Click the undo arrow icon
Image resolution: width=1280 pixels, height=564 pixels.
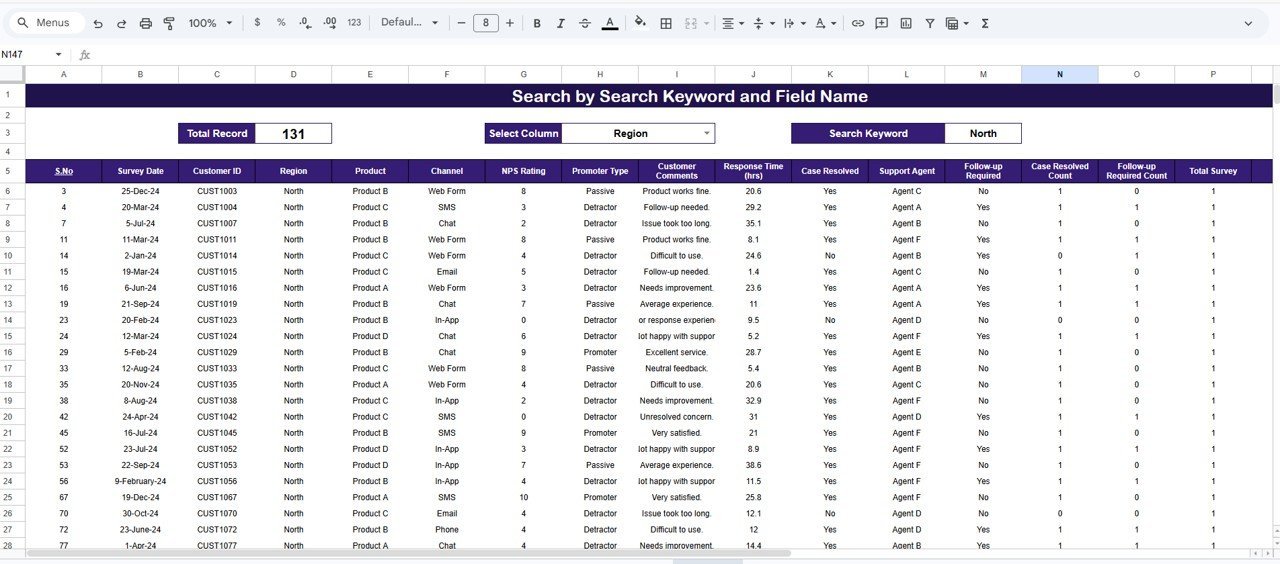[x=97, y=23]
